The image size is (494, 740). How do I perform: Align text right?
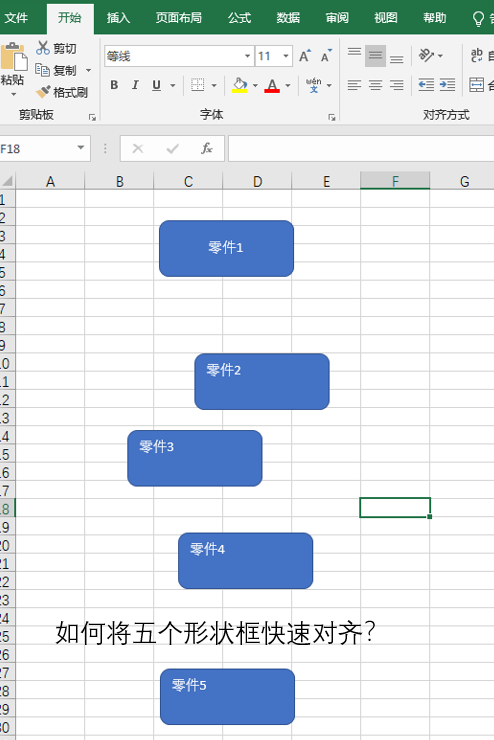coord(396,85)
